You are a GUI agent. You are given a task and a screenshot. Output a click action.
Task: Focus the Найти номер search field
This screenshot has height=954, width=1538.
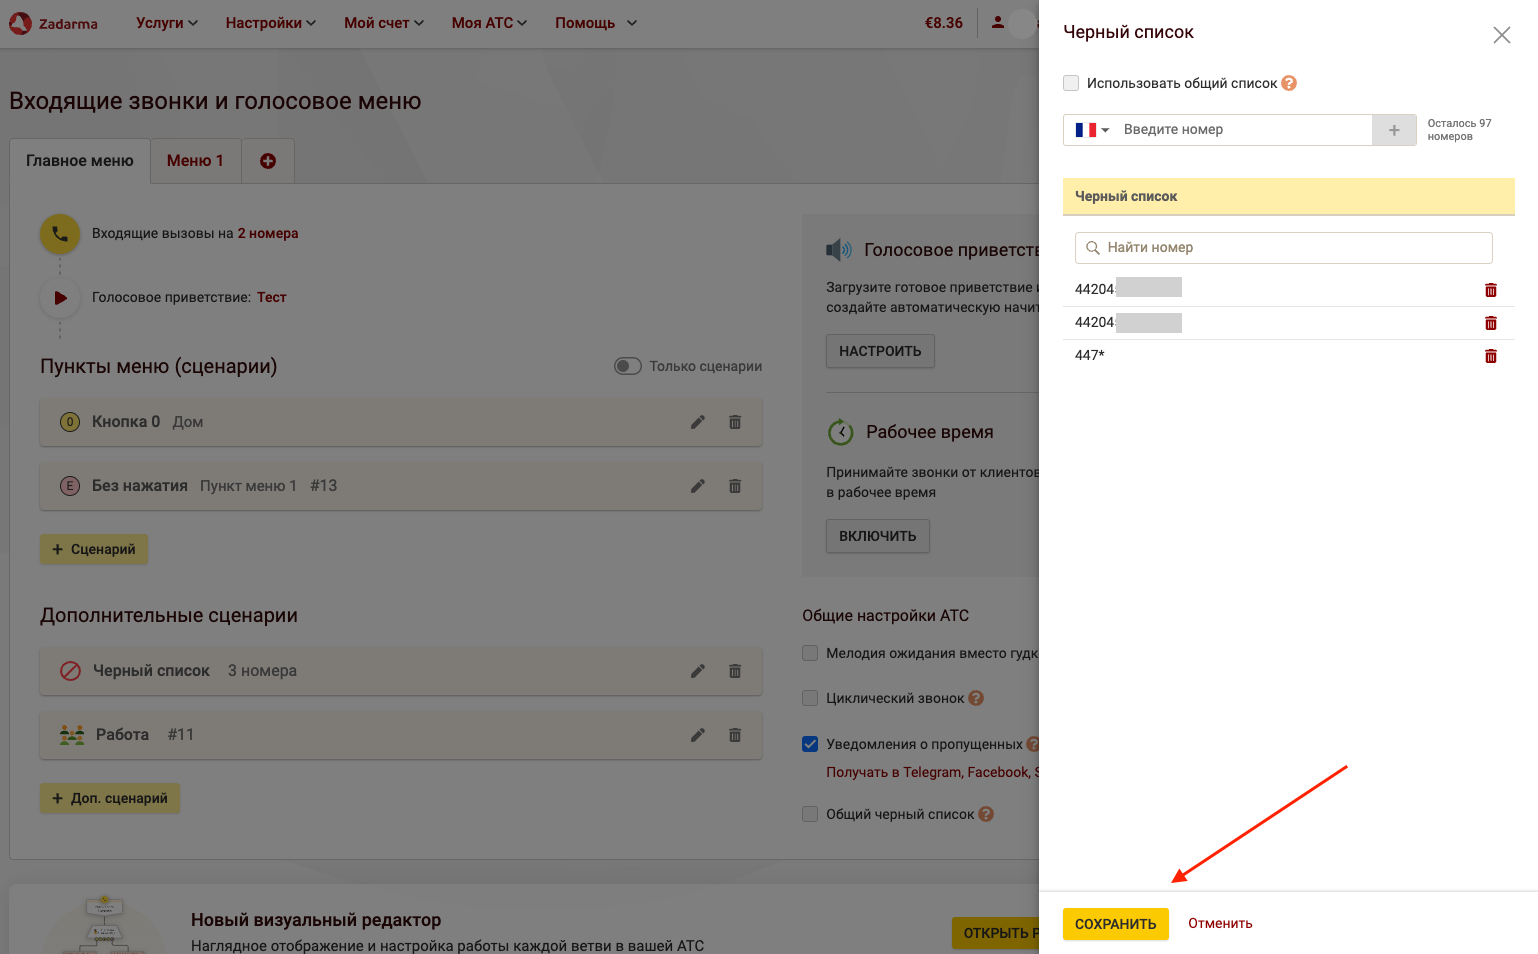[1284, 248]
